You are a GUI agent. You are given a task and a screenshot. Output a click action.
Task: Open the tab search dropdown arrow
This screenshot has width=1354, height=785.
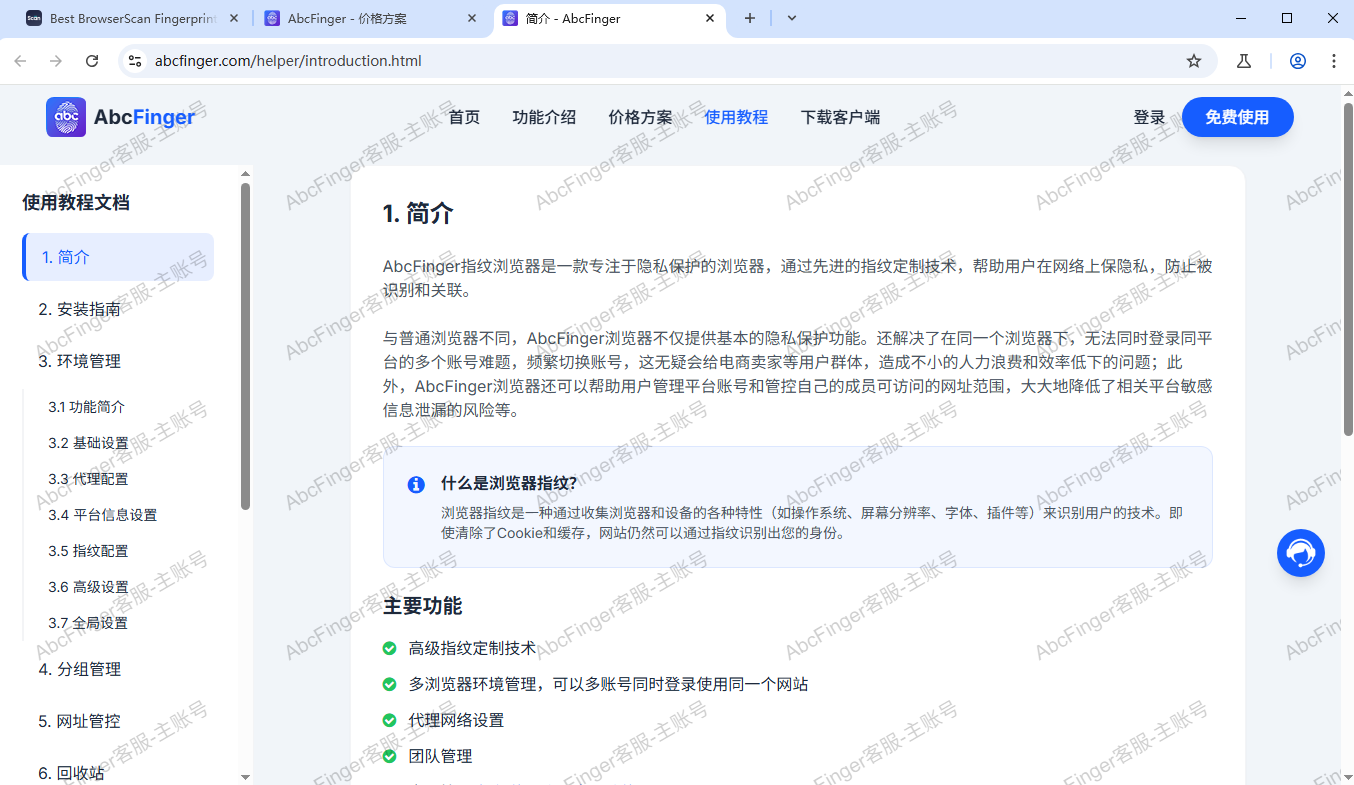click(791, 18)
